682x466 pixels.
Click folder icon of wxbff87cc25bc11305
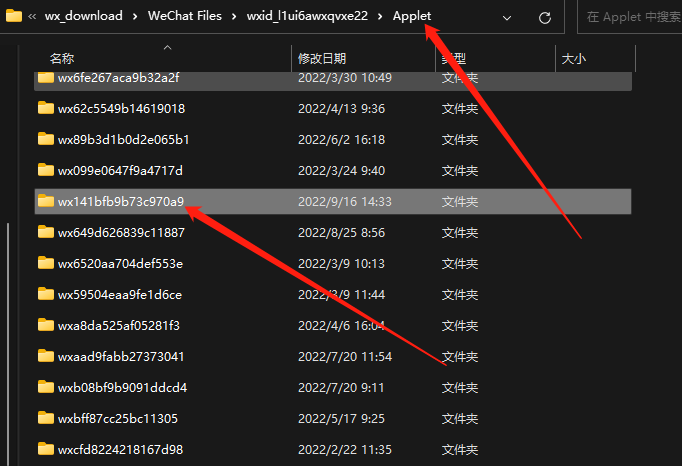[46, 418]
